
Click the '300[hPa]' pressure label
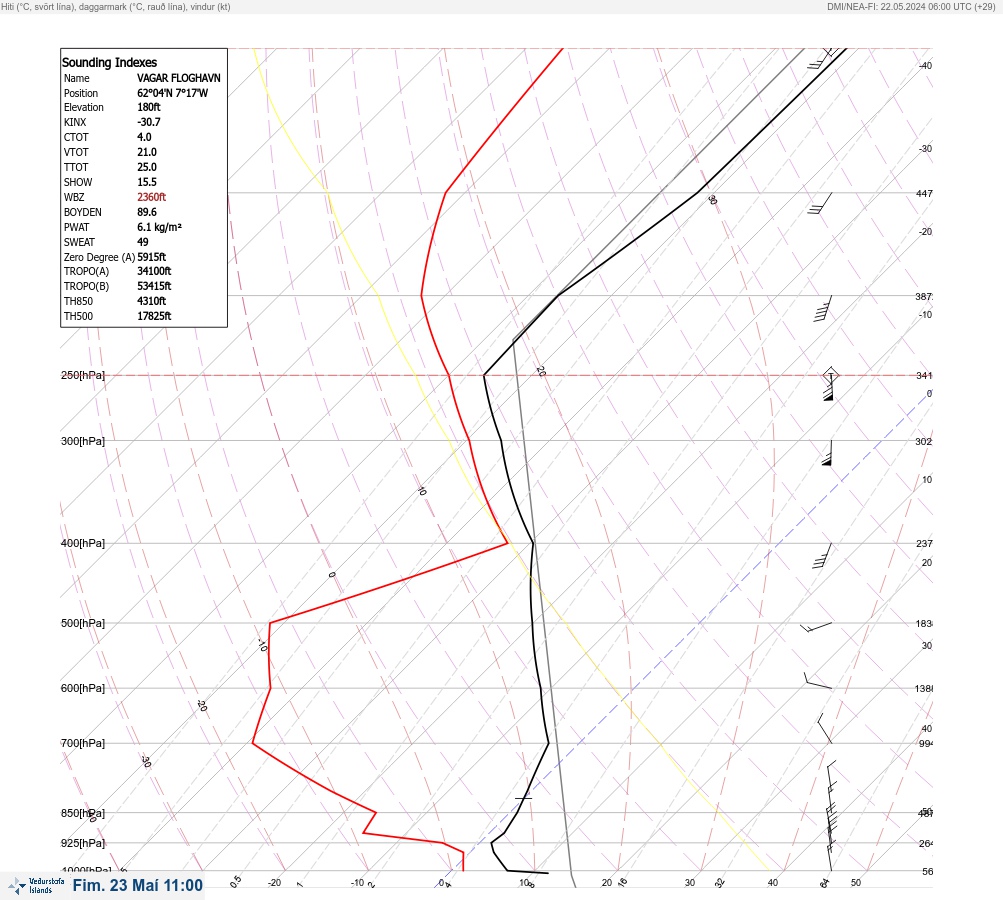click(83, 441)
